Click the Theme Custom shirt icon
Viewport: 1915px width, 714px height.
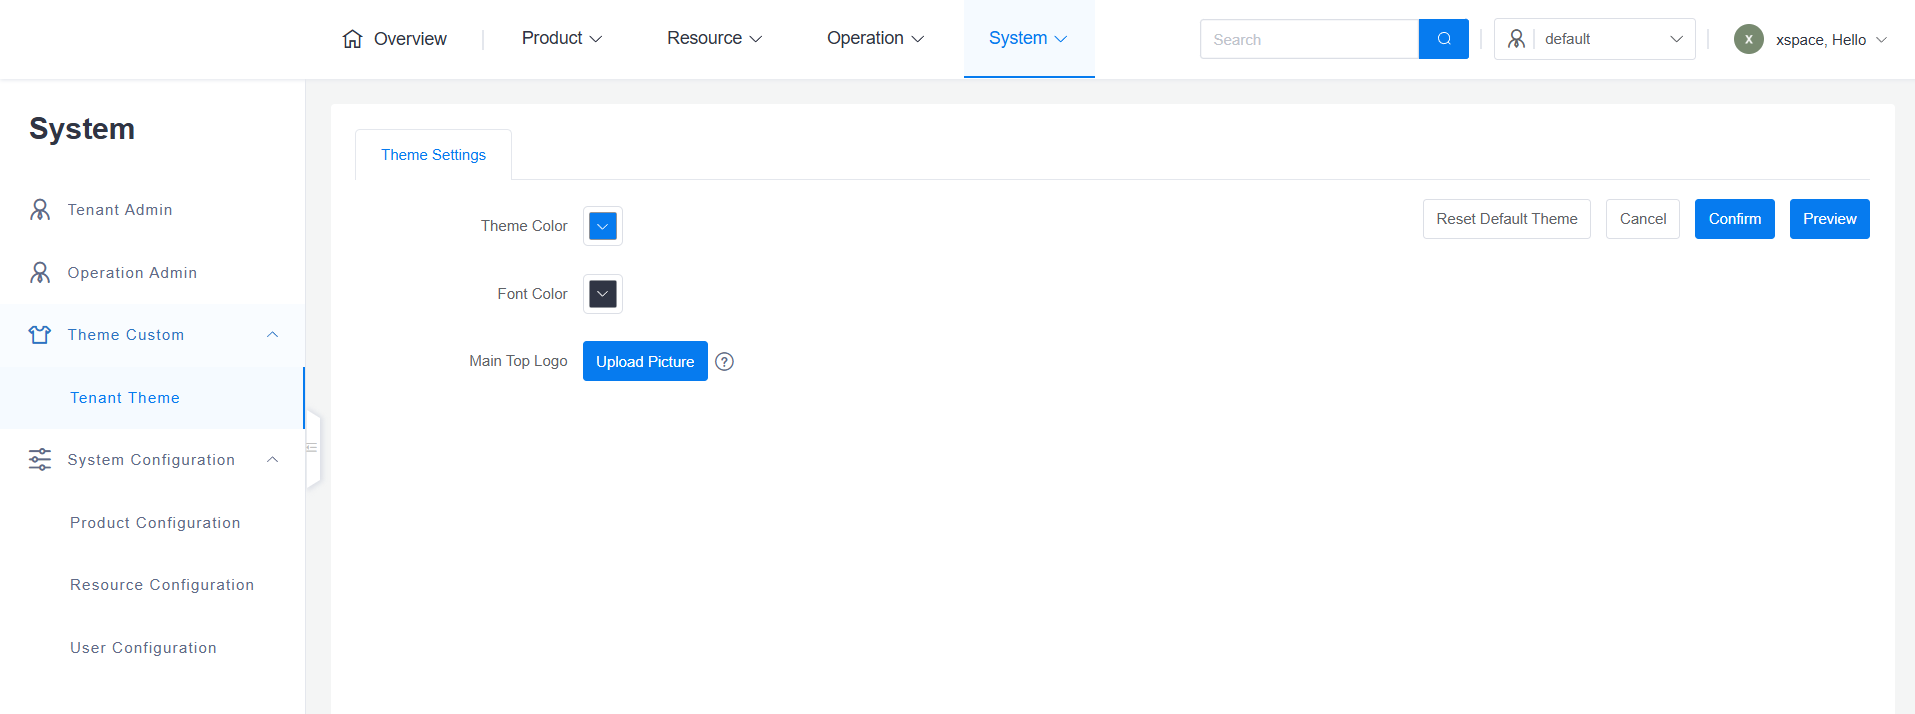40,335
